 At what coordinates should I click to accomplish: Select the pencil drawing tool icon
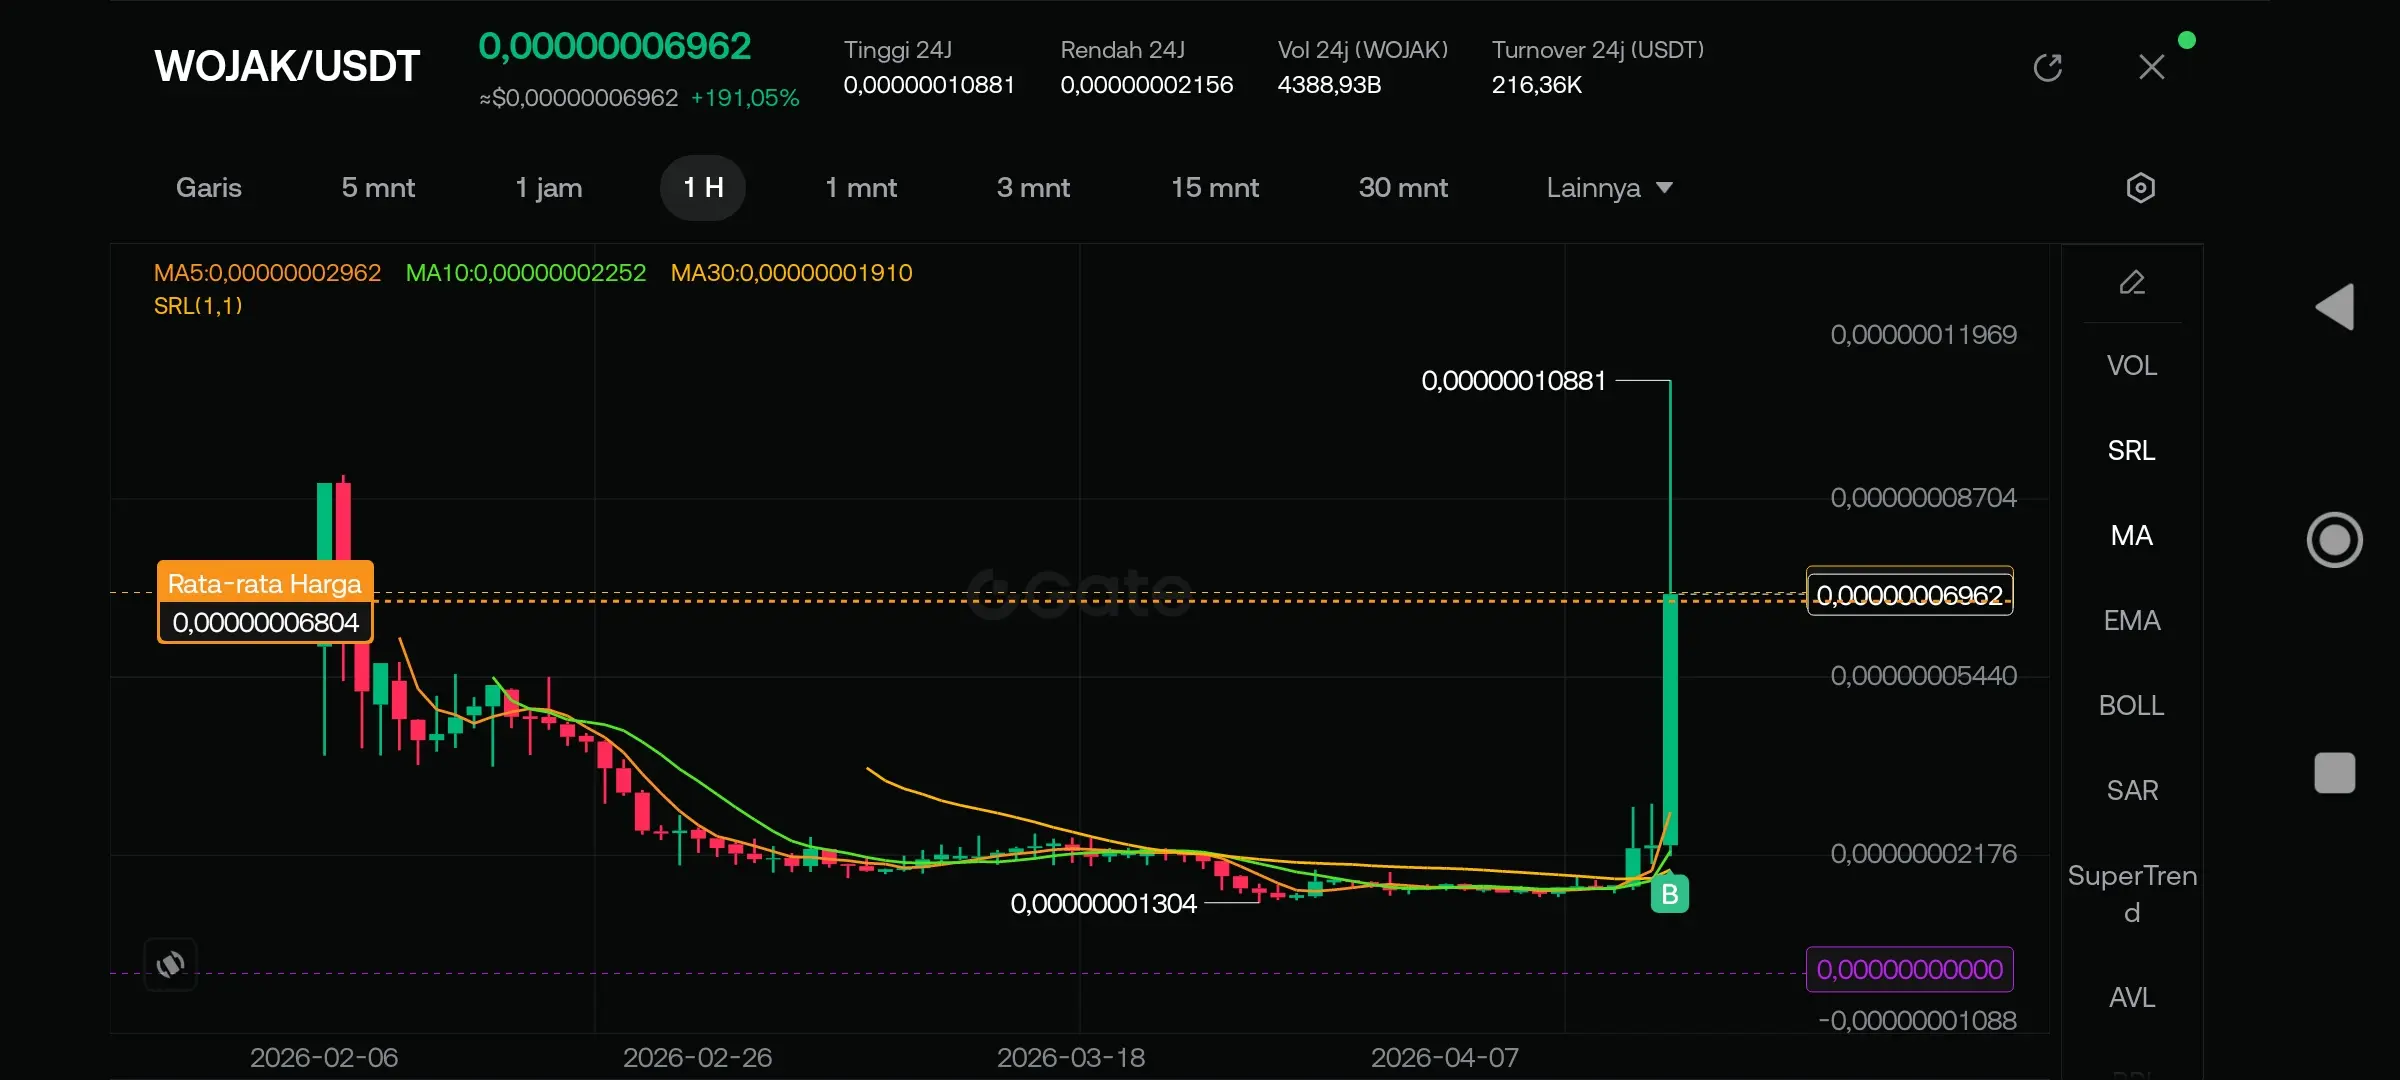click(2132, 283)
